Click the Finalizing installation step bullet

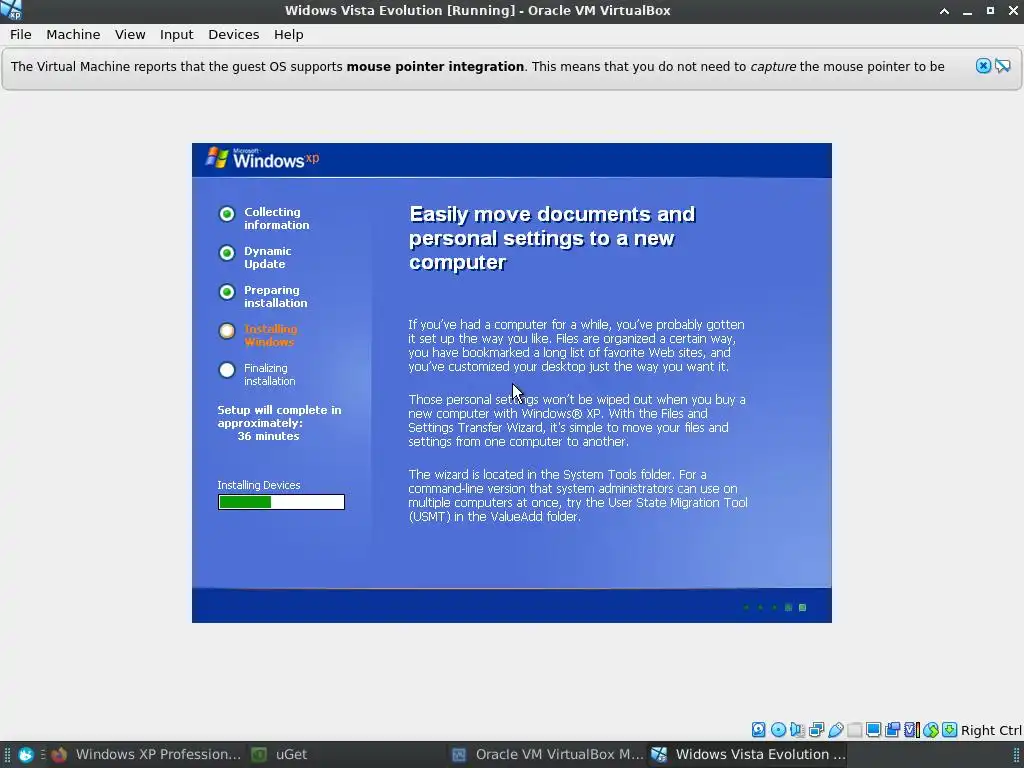227,370
